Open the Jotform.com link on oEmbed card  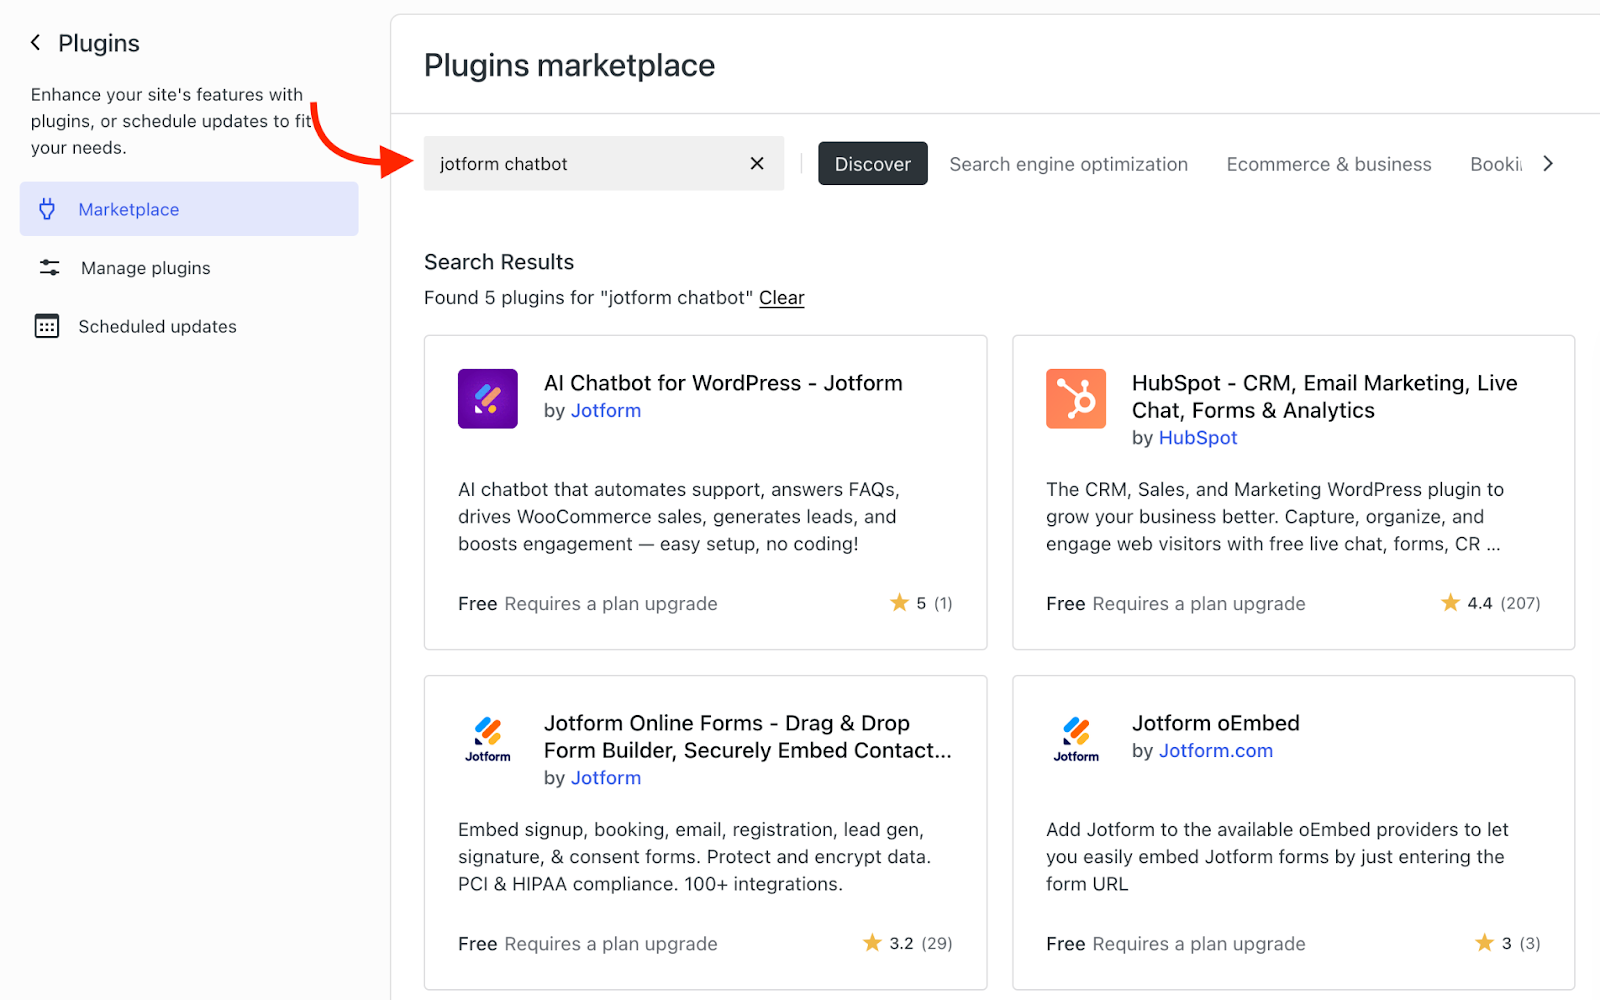[x=1215, y=750]
